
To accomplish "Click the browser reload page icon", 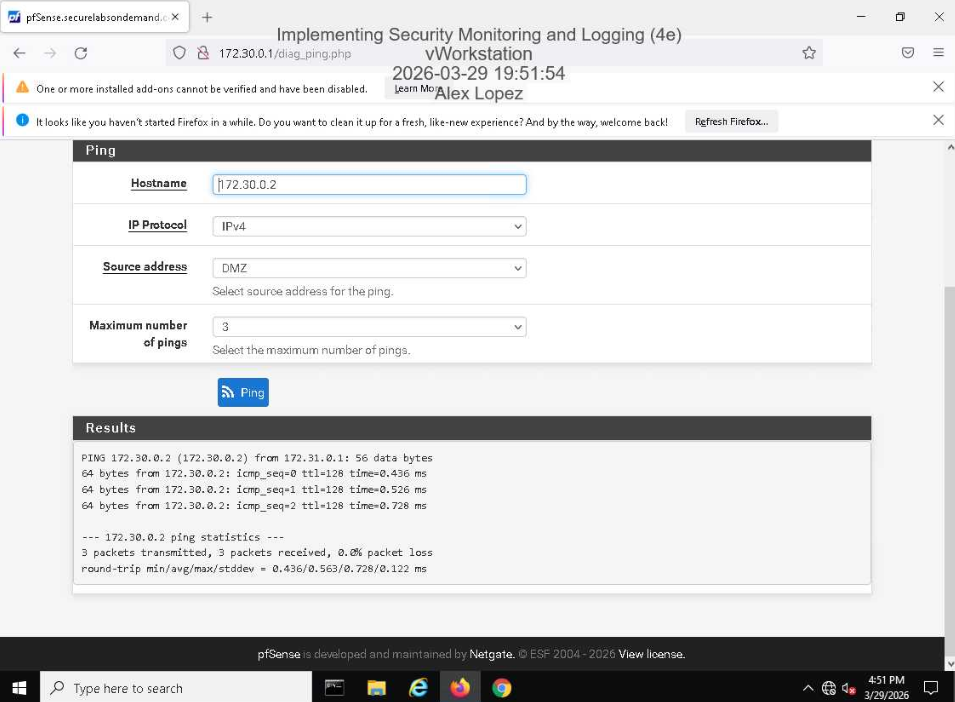I will pyautogui.click(x=81, y=53).
